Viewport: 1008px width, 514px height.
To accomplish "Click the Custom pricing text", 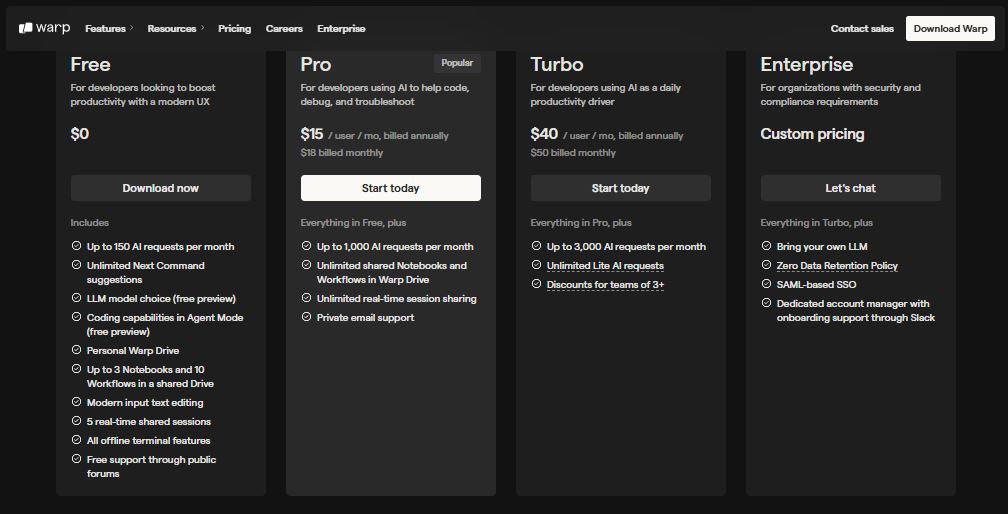I will click(813, 134).
